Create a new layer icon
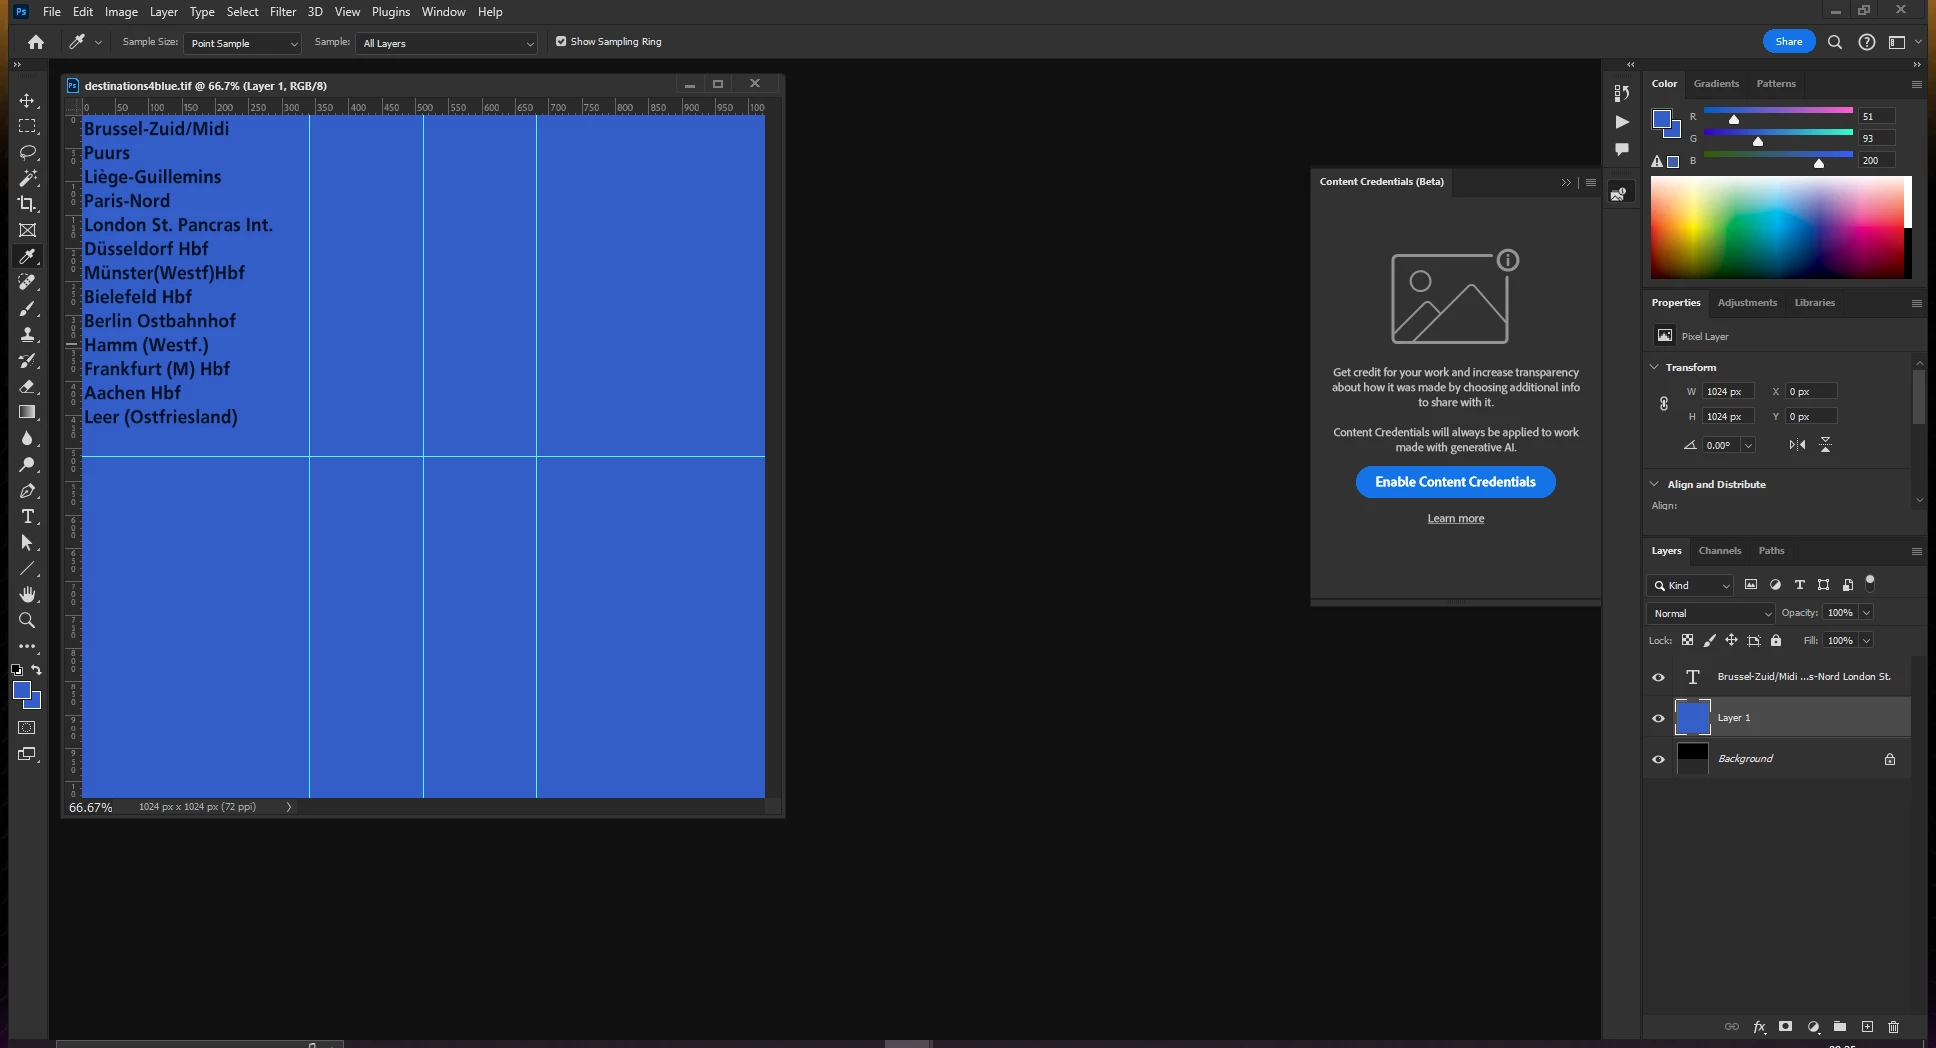The height and width of the screenshot is (1048, 1936). [x=1867, y=1027]
